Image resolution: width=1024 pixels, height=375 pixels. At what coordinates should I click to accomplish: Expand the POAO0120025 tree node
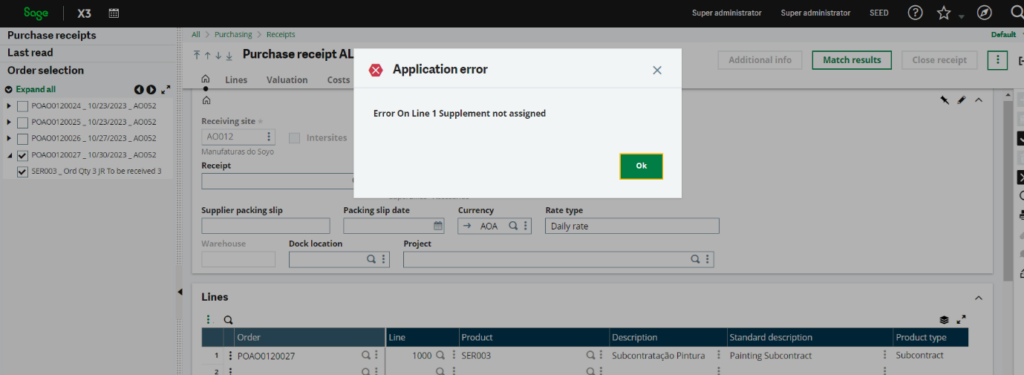(8, 122)
